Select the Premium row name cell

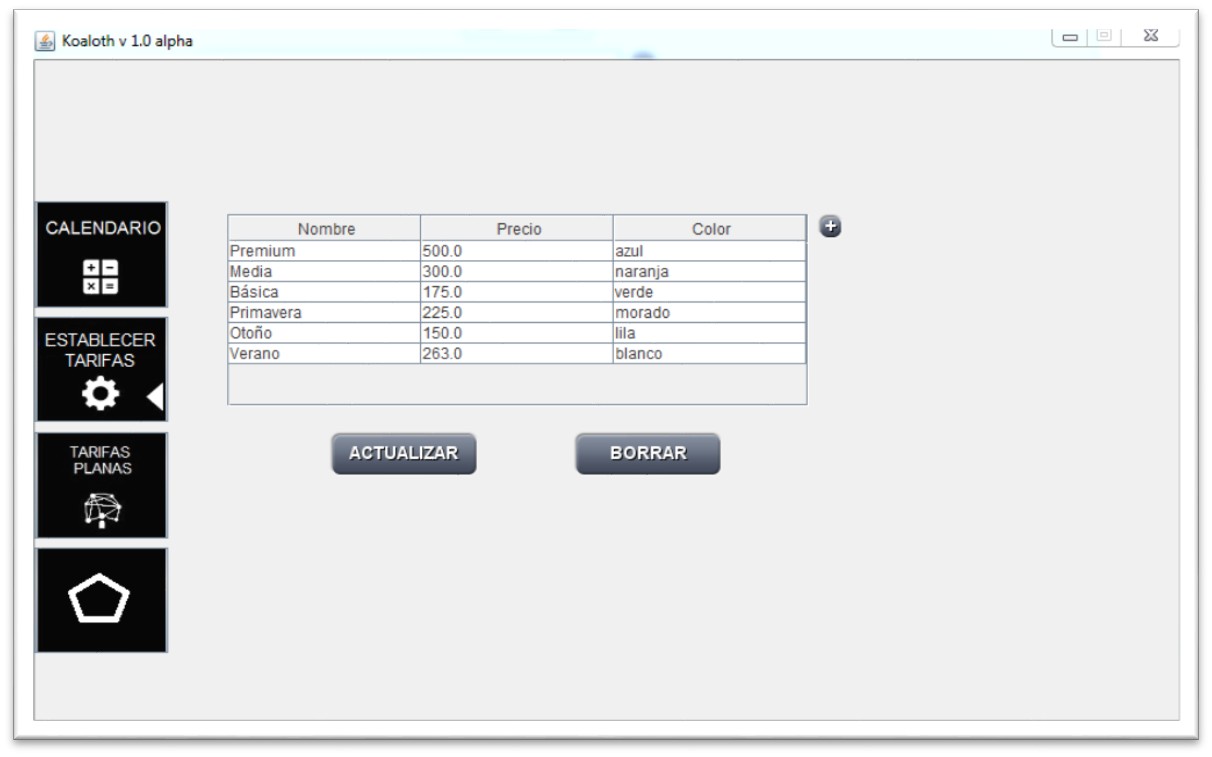click(x=323, y=251)
